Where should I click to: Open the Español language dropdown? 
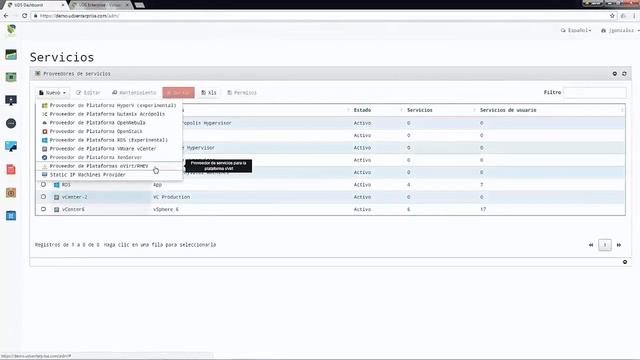(576, 30)
